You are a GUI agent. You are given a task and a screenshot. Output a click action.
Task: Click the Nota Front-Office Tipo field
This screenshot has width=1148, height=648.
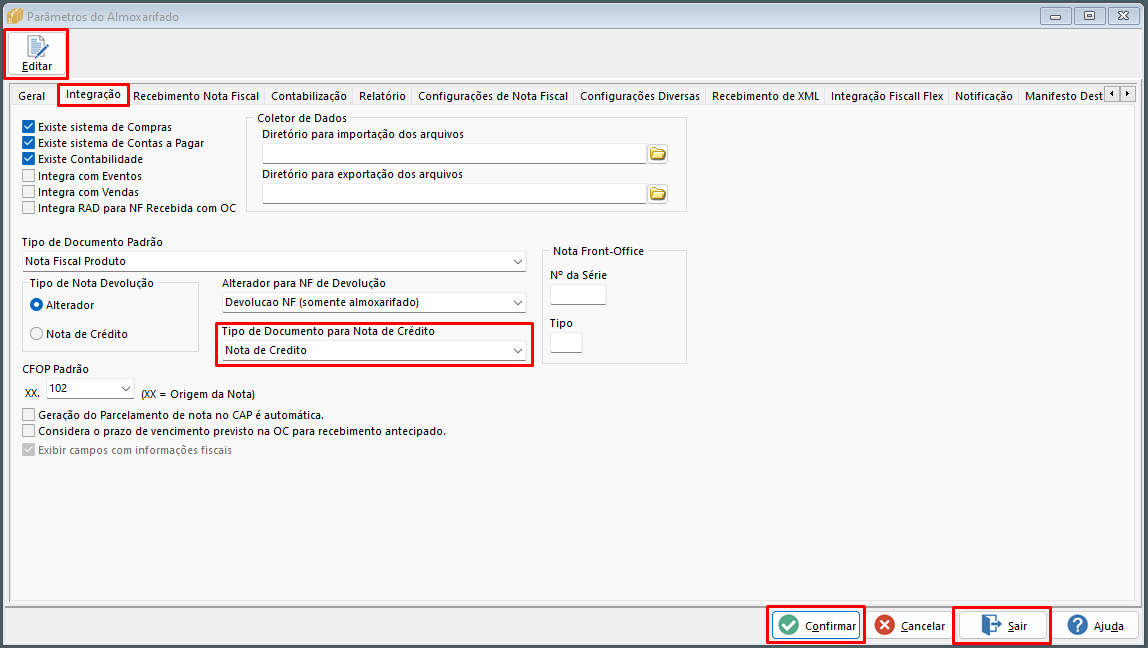(567, 343)
